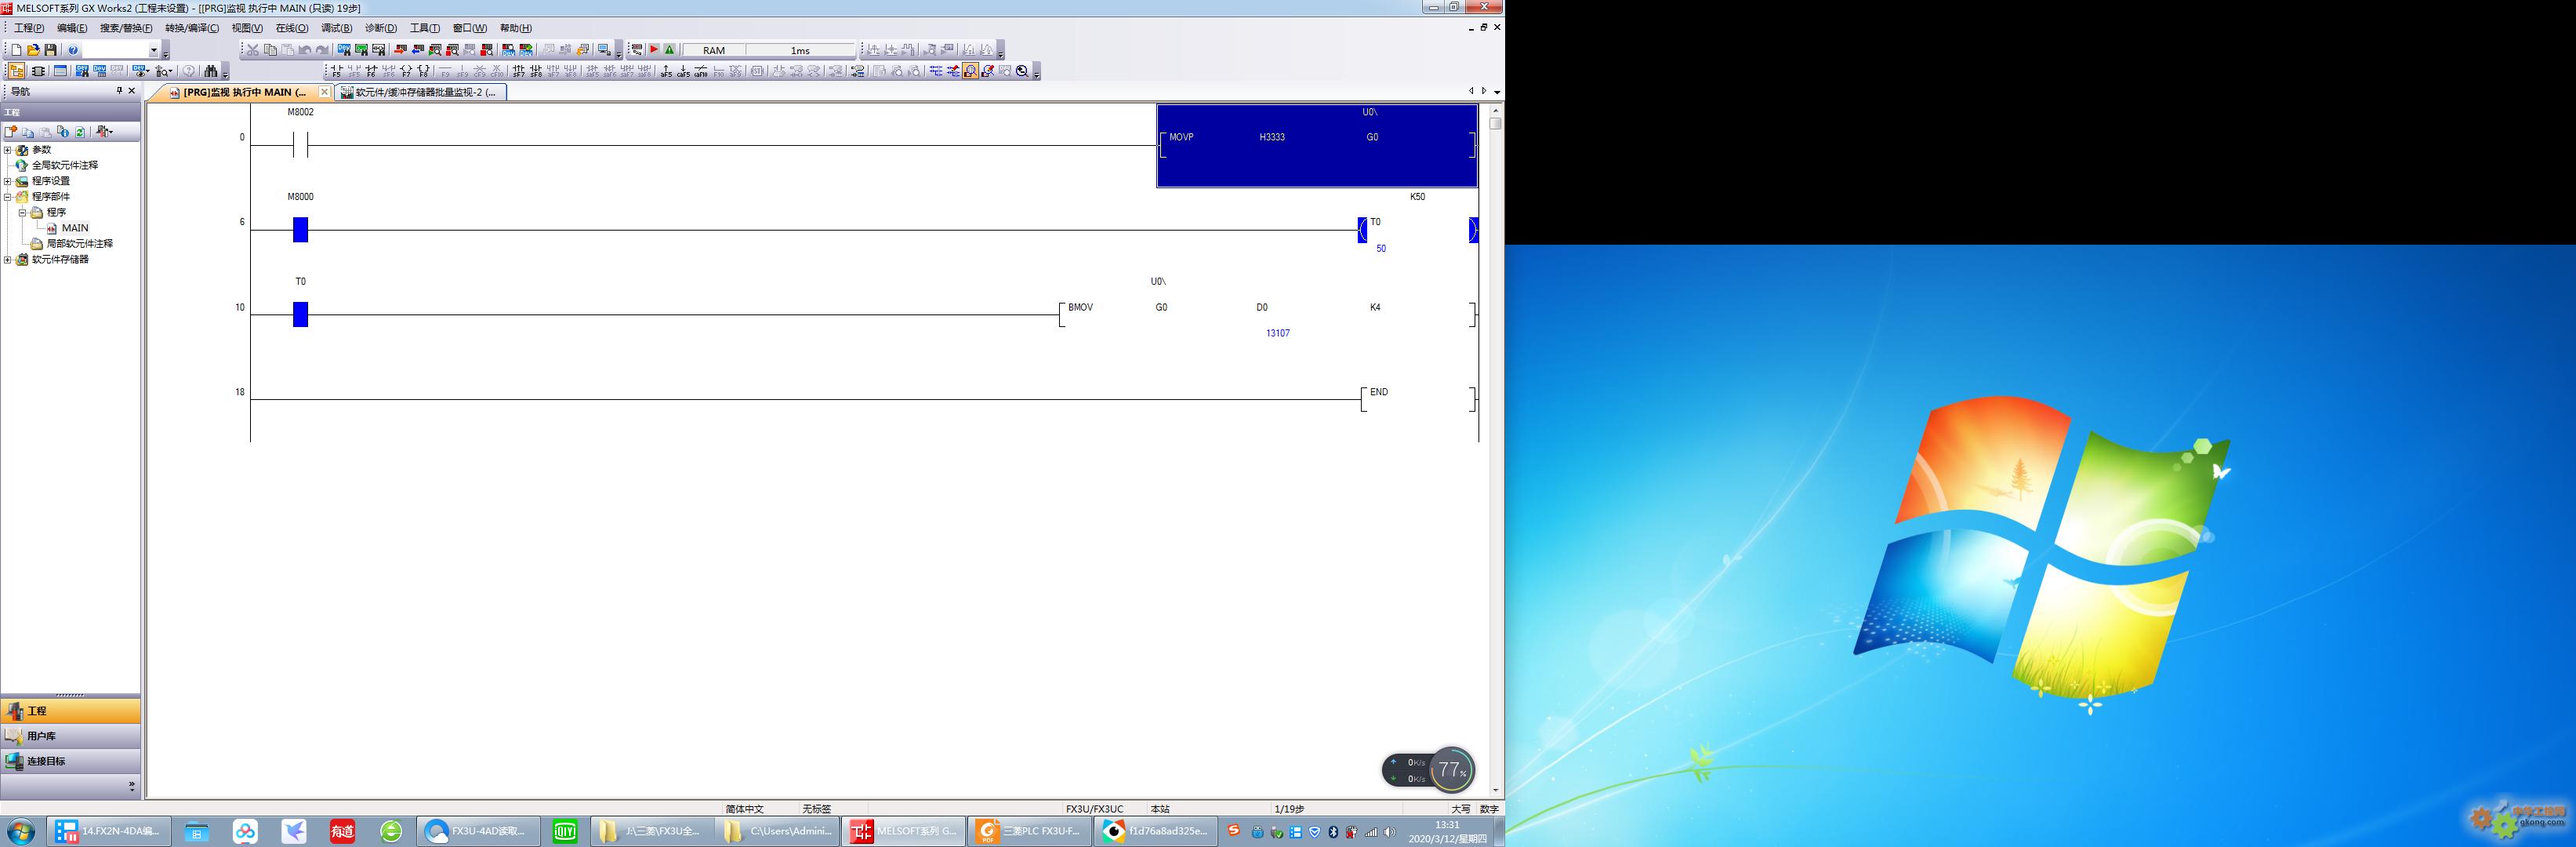Click the red Start simulation arrow
The height and width of the screenshot is (847, 2576).
pyautogui.click(x=654, y=49)
